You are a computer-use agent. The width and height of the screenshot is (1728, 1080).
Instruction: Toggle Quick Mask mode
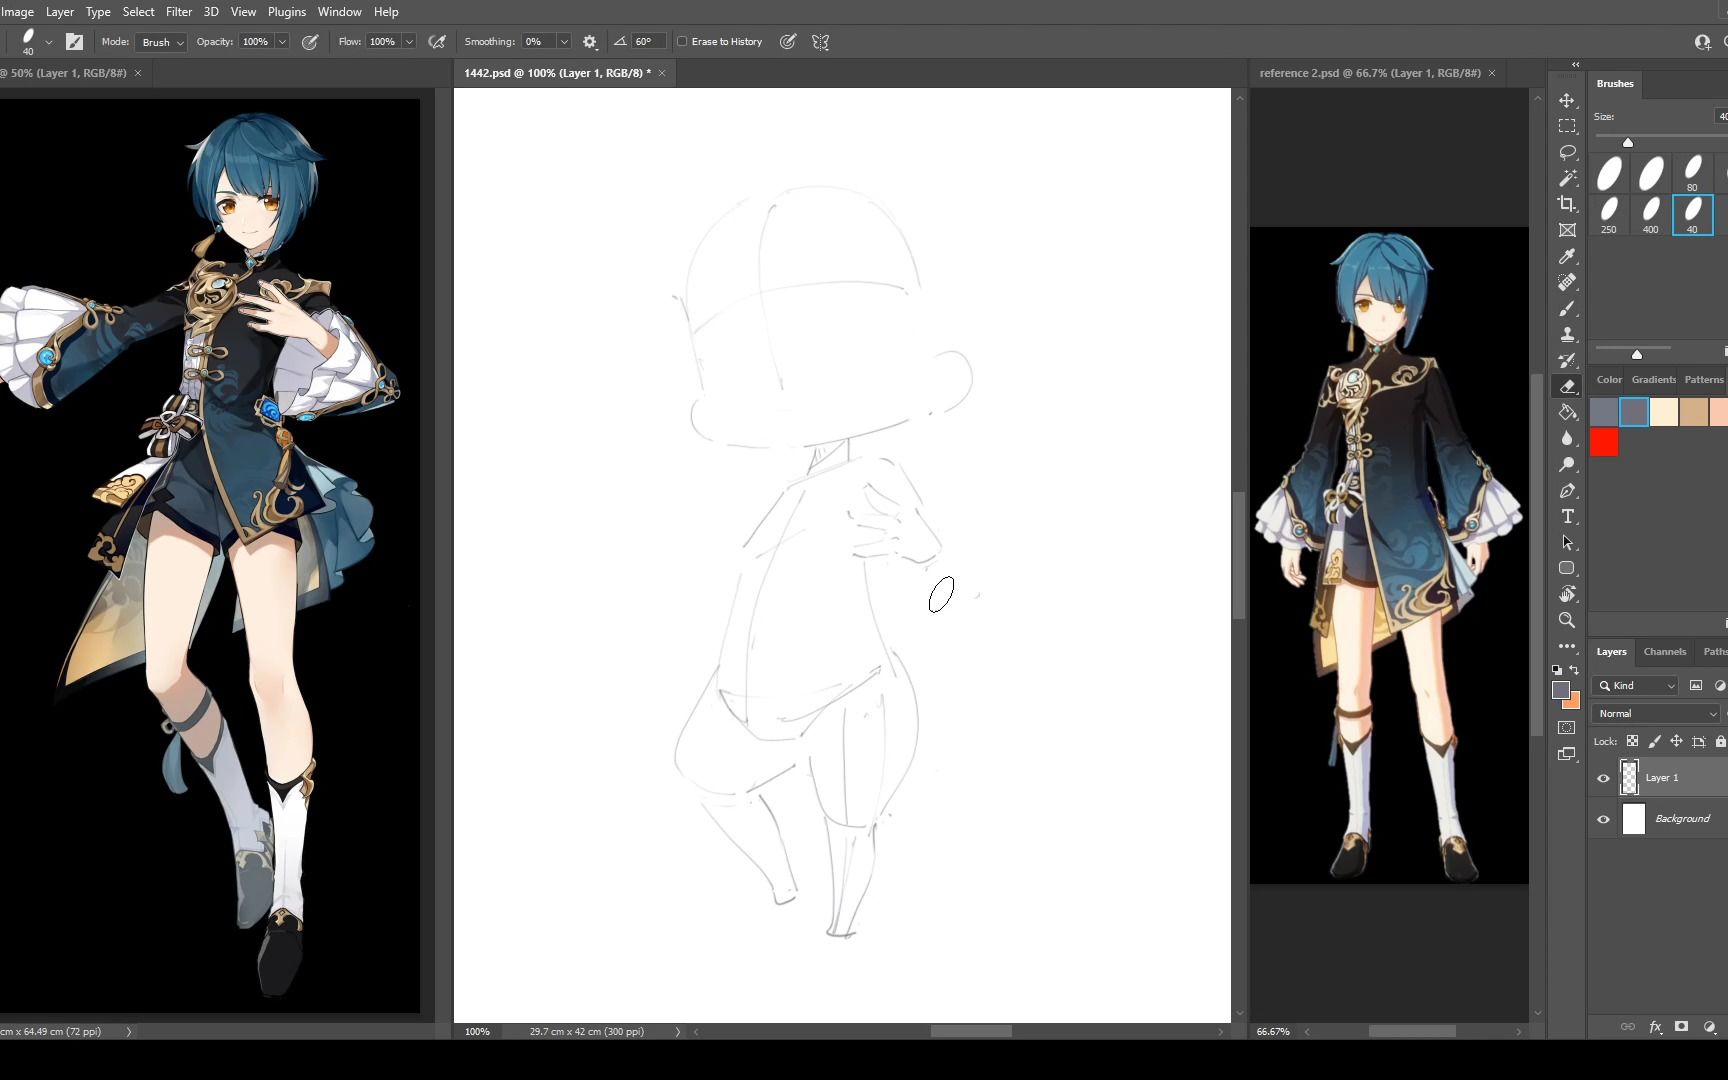[1567, 728]
